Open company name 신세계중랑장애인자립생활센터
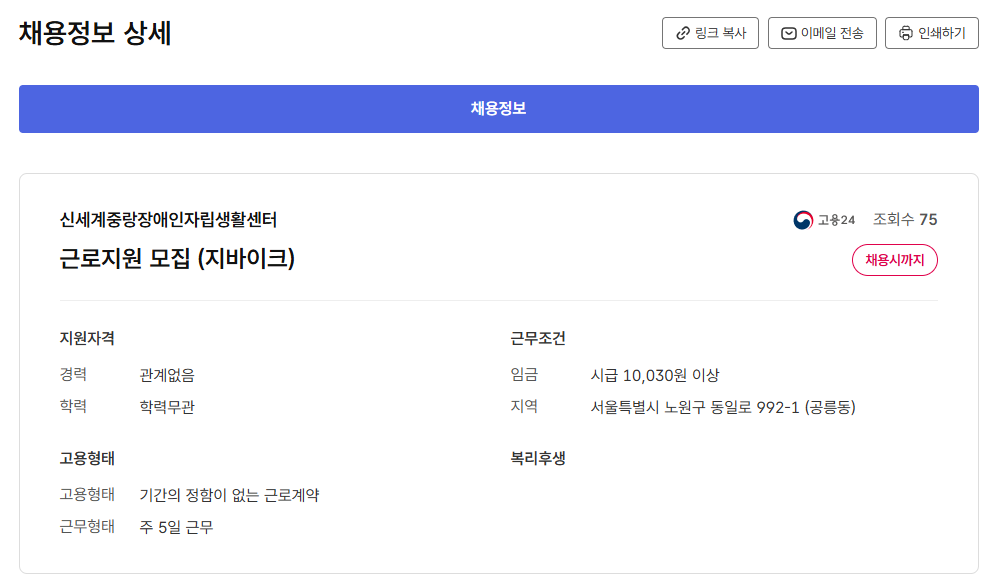 pyautogui.click(x=168, y=220)
